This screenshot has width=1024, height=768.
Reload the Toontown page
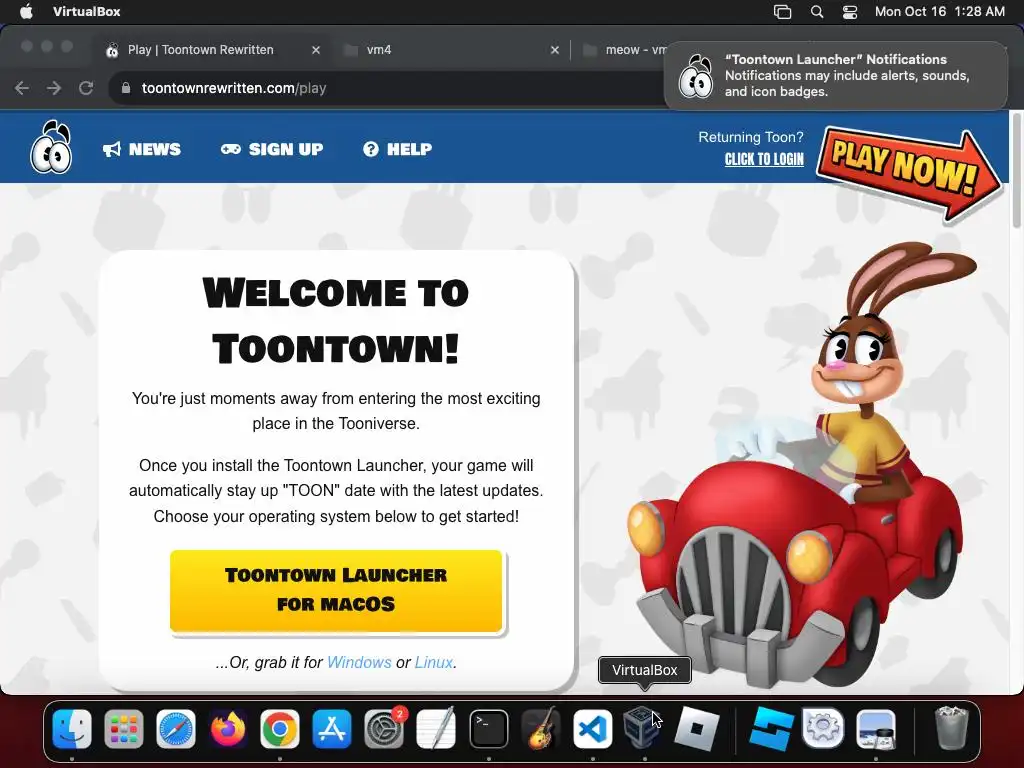tap(86, 88)
